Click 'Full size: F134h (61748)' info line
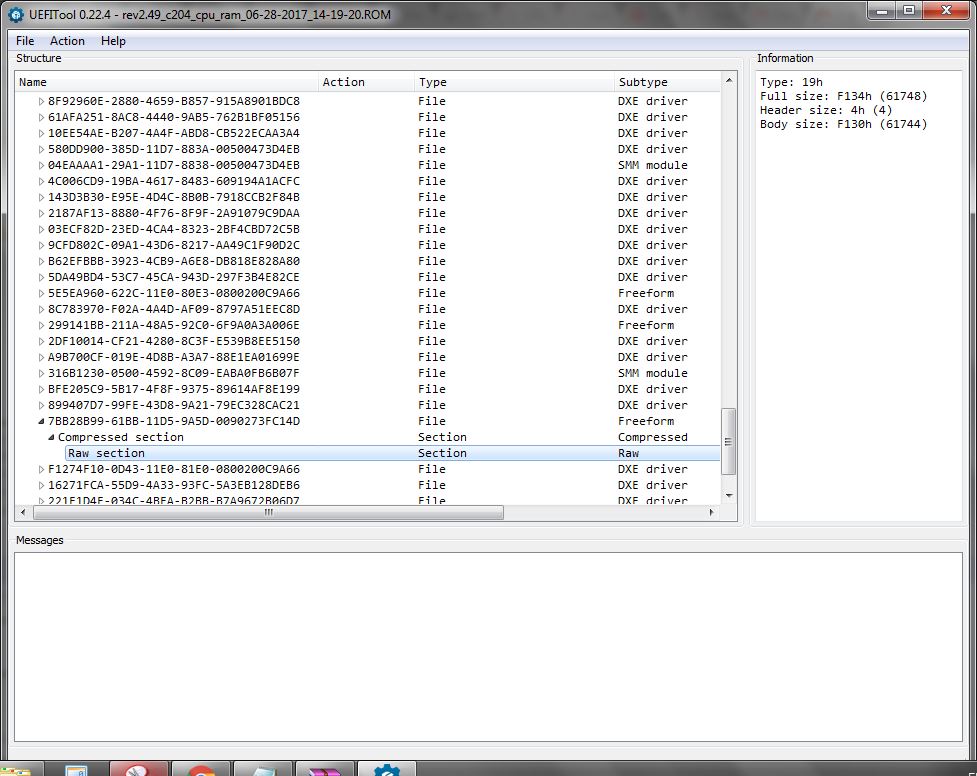This screenshot has width=977, height=776. click(x=844, y=96)
